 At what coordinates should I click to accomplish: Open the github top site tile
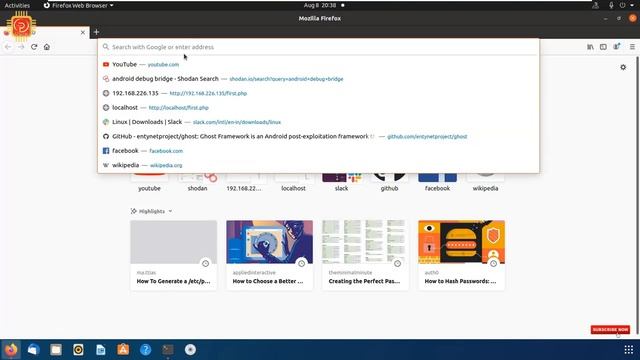pyautogui.click(x=389, y=182)
